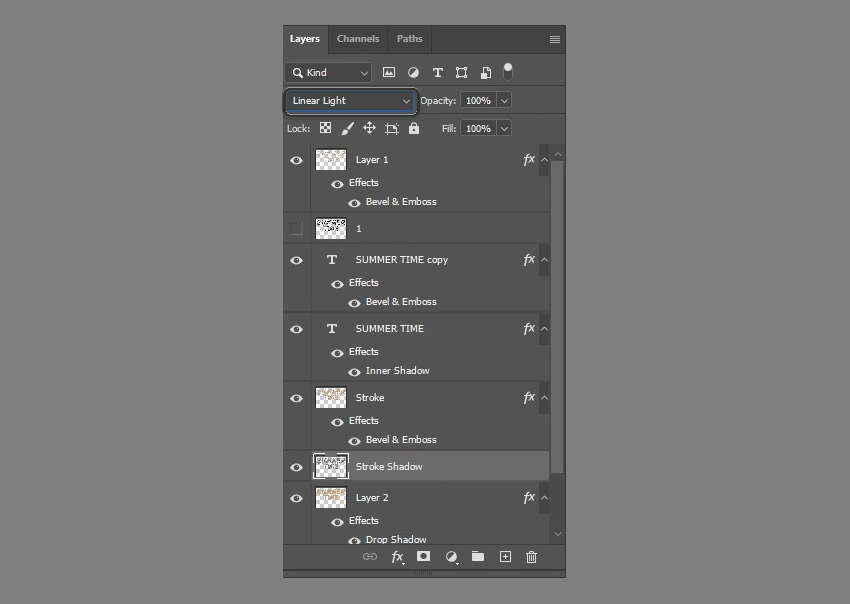Open the Opacity percentage dropdown
The height and width of the screenshot is (604, 850).
point(503,100)
